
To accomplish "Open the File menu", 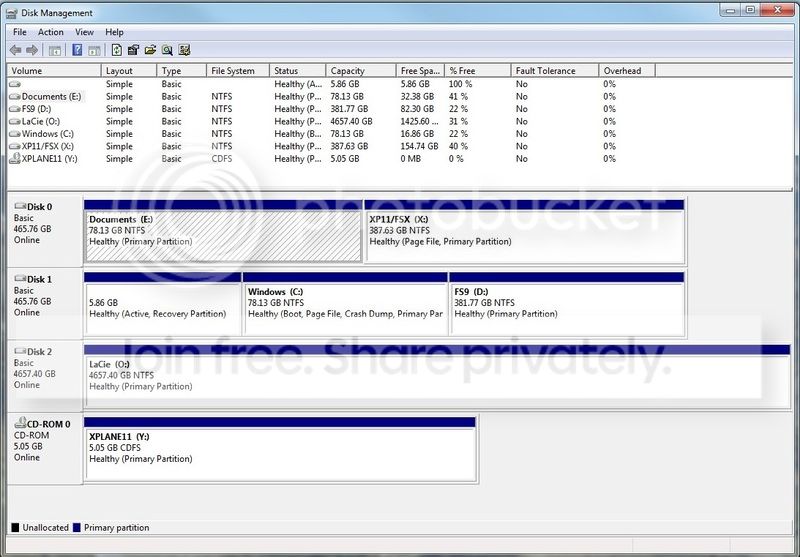I will pos(20,32).
